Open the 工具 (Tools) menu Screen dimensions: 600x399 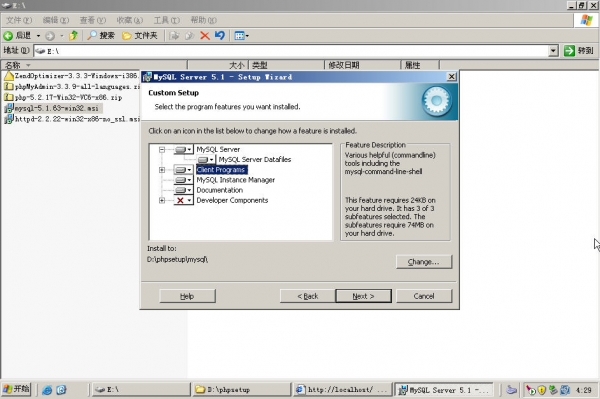click(167, 20)
